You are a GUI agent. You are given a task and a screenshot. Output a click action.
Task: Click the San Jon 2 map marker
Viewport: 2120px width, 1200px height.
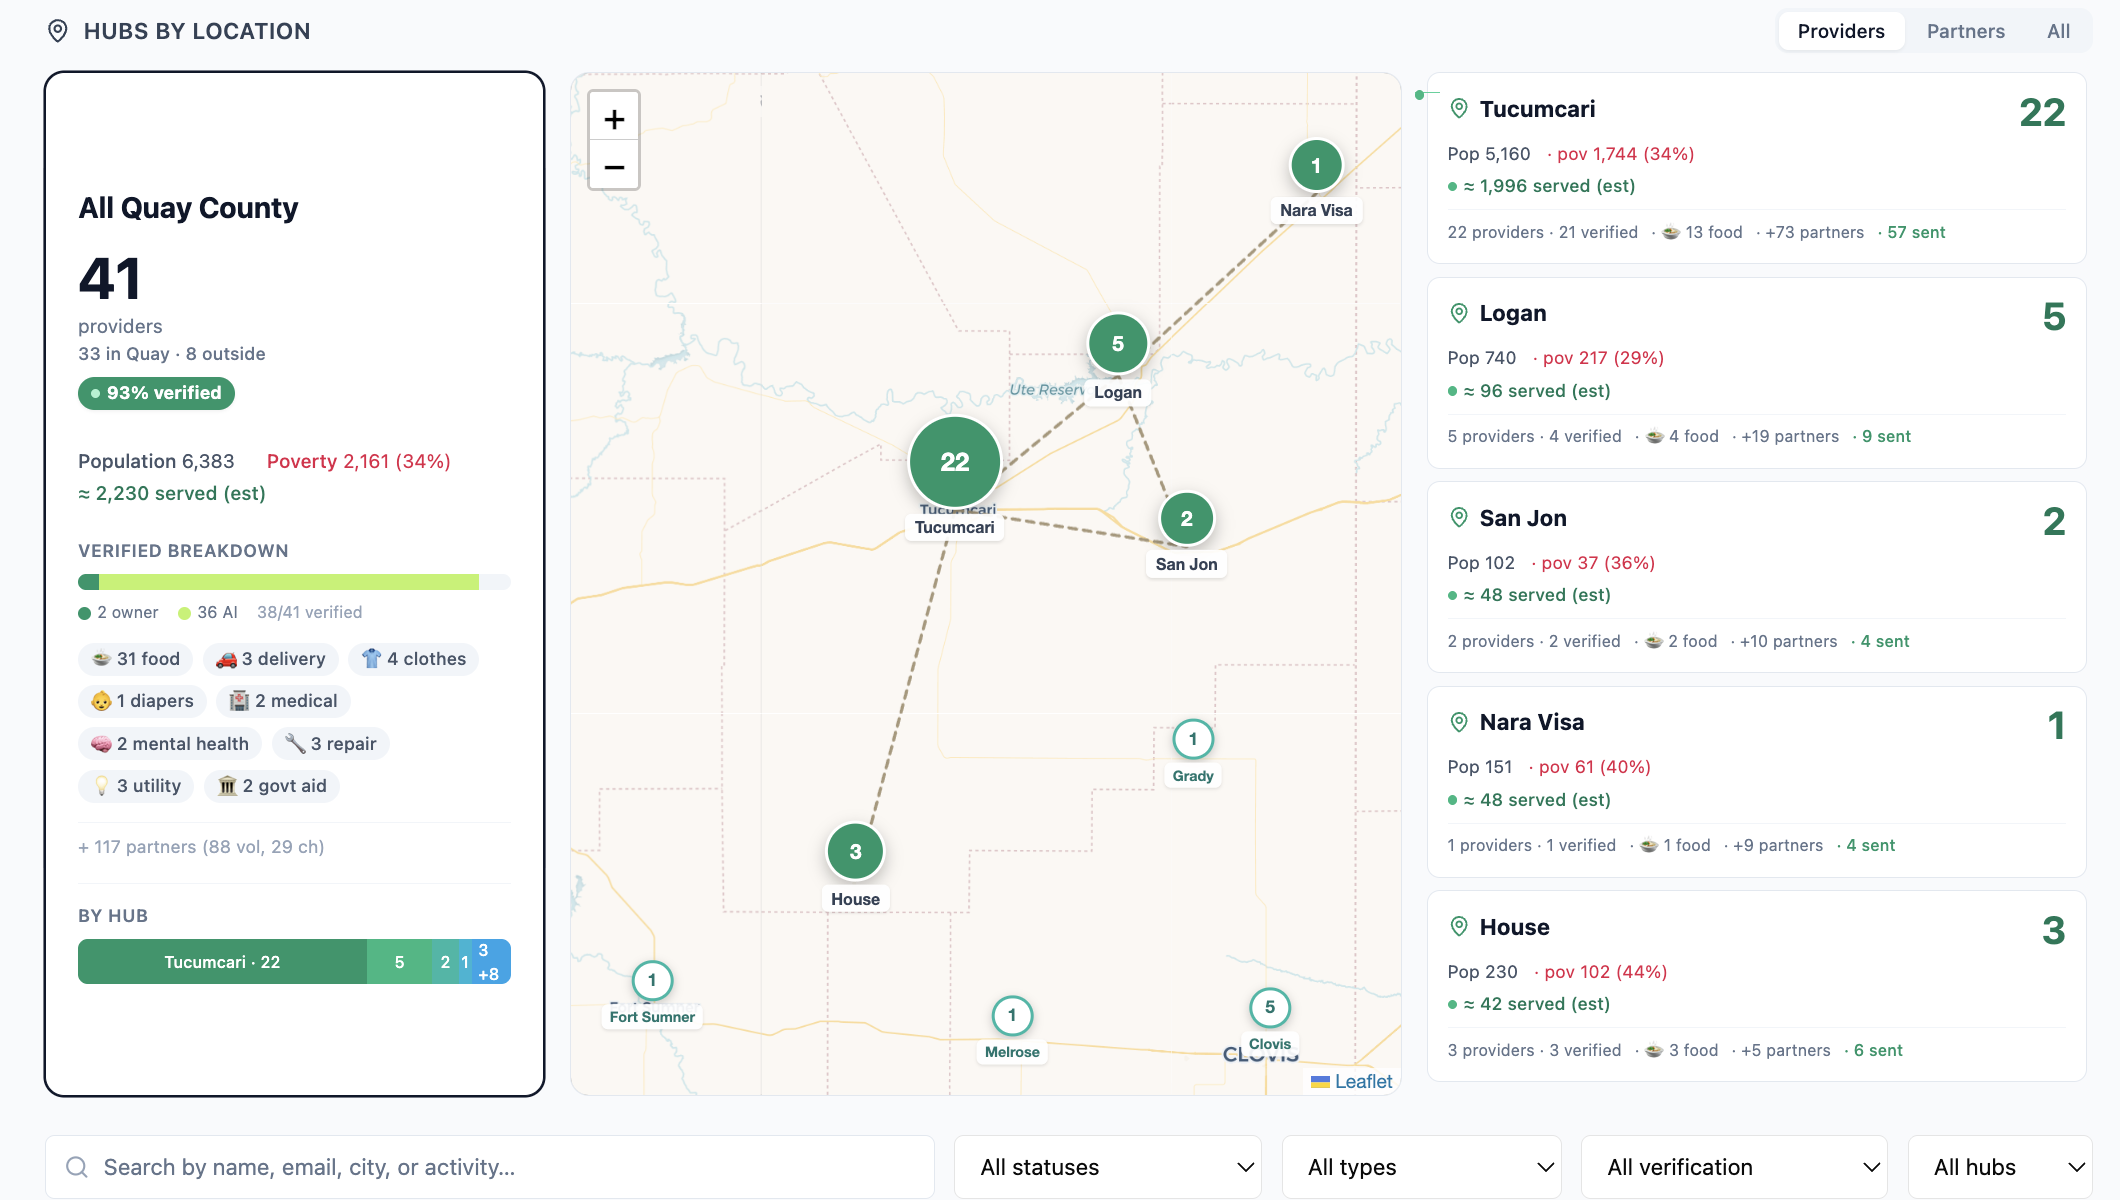(x=1186, y=518)
